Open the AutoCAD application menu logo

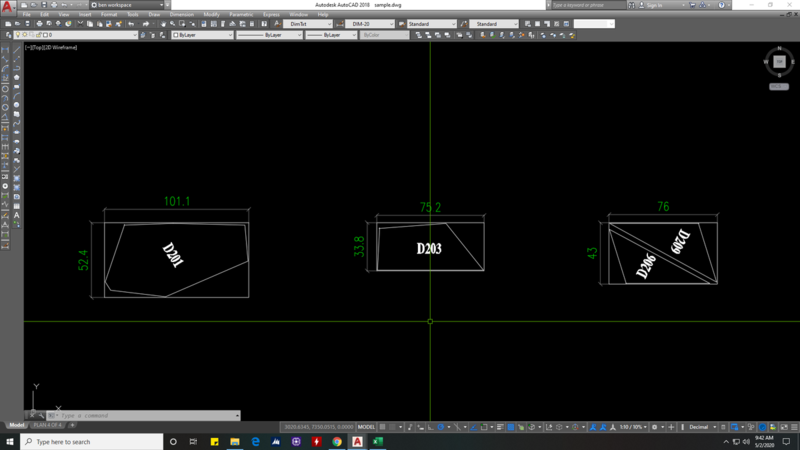tap(7, 6)
